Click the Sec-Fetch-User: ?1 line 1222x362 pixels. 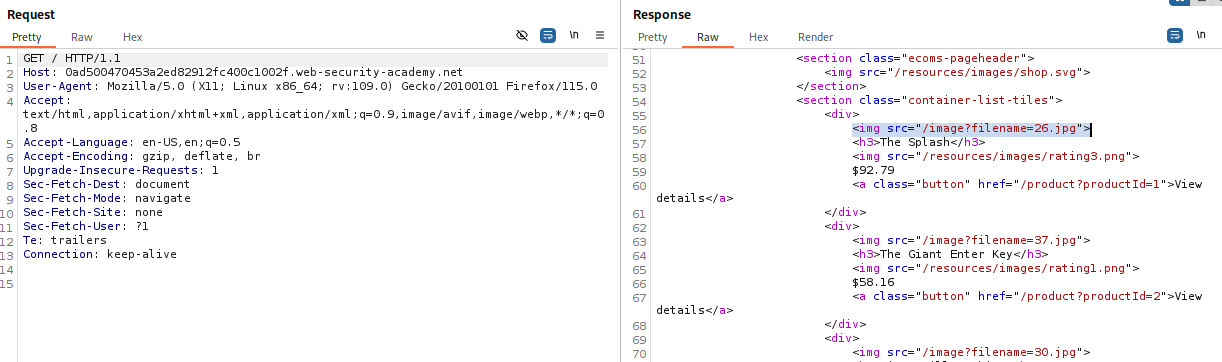86,227
